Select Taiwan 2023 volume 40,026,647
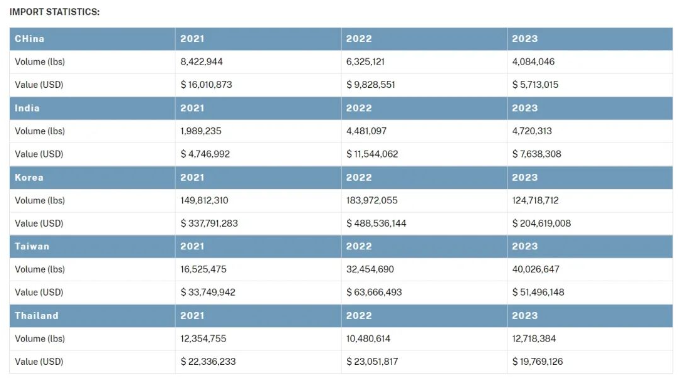 (x=536, y=269)
